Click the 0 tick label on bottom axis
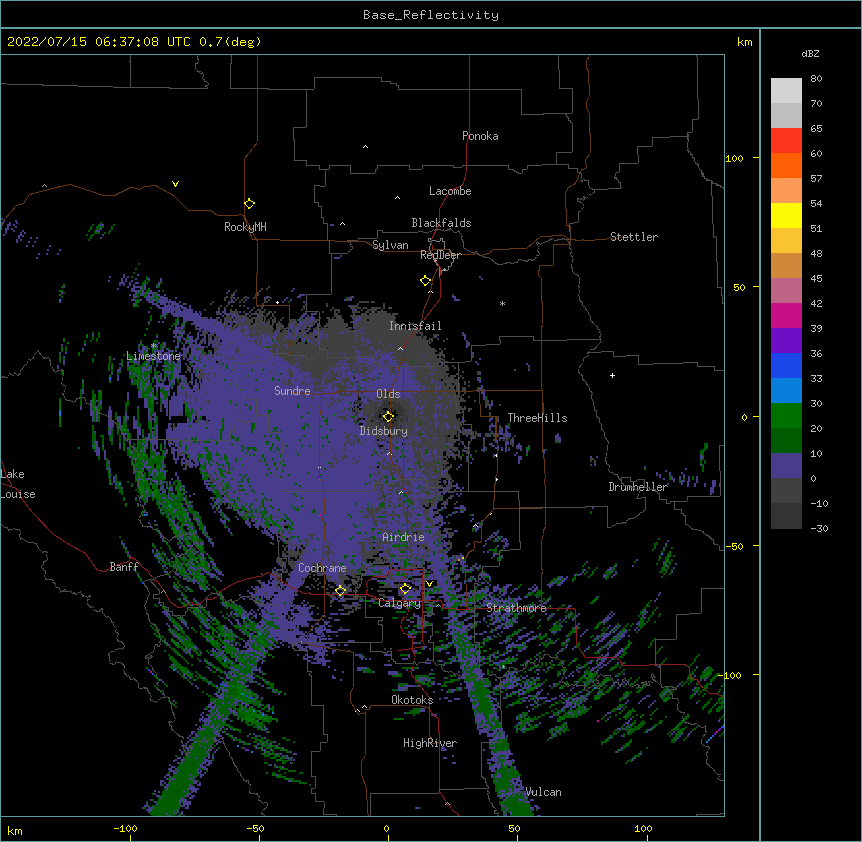This screenshot has height=842, width=862. tap(386, 828)
